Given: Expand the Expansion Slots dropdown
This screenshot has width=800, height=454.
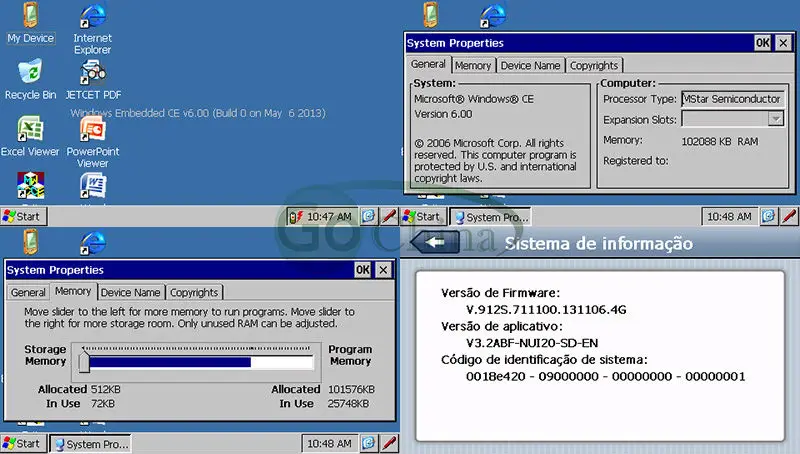Looking at the screenshot, I should [776, 119].
